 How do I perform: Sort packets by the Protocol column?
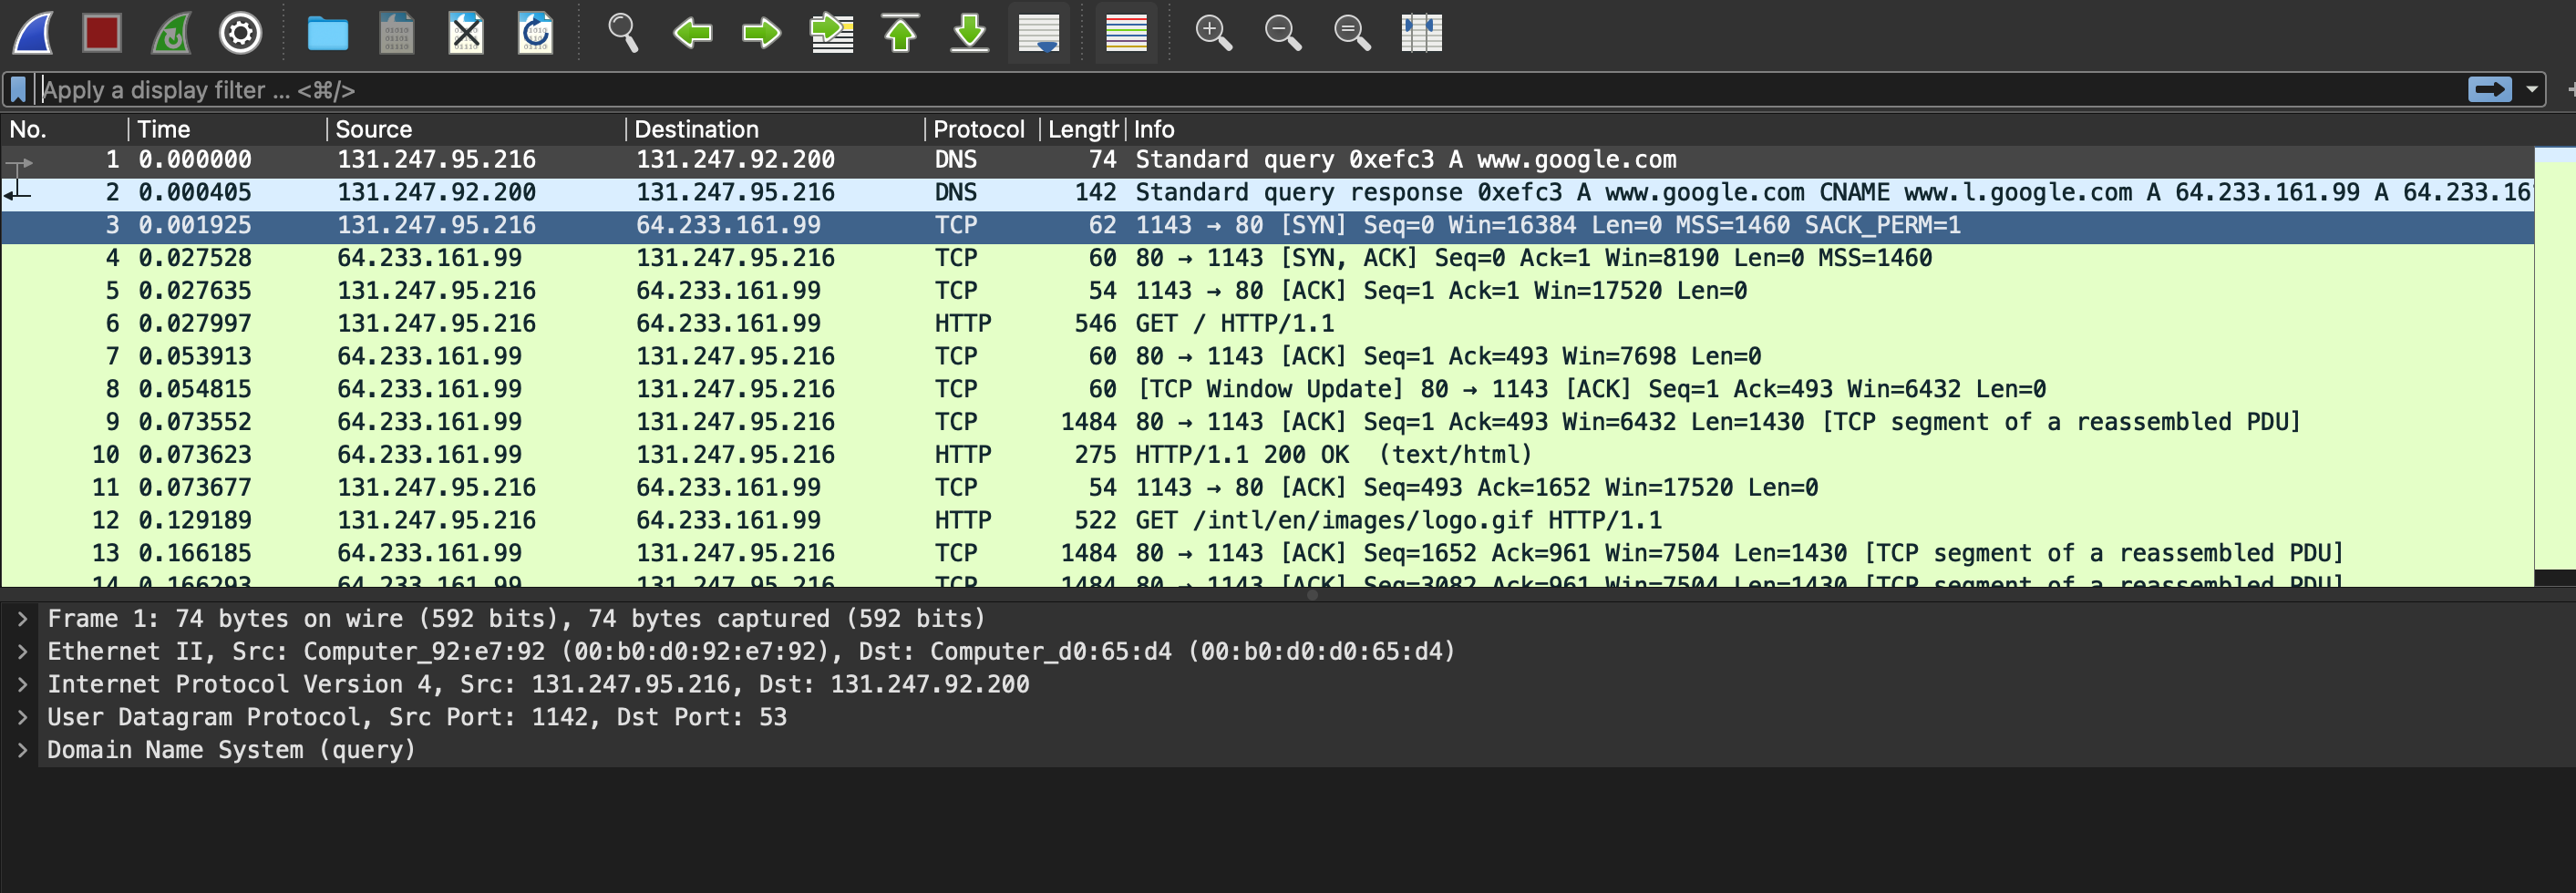(x=978, y=129)
